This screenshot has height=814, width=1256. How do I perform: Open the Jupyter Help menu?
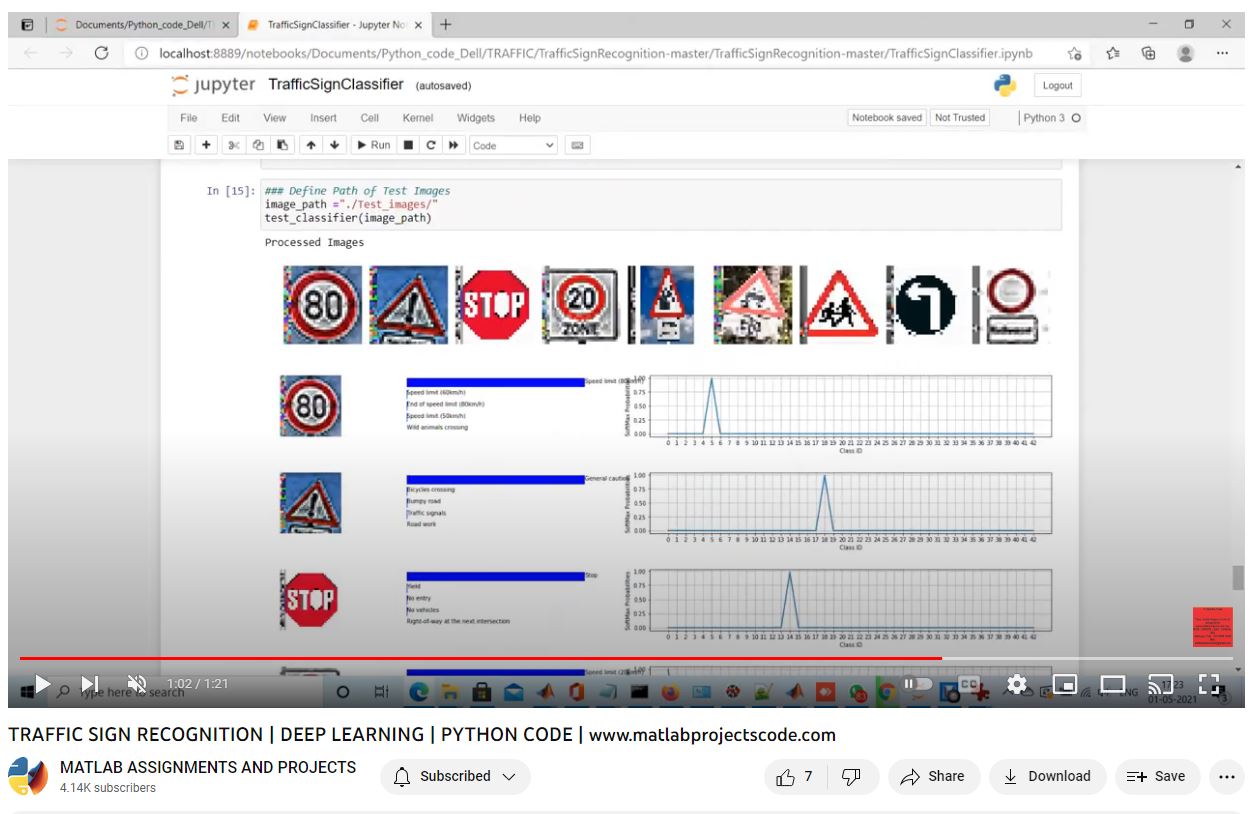point(530,118)
